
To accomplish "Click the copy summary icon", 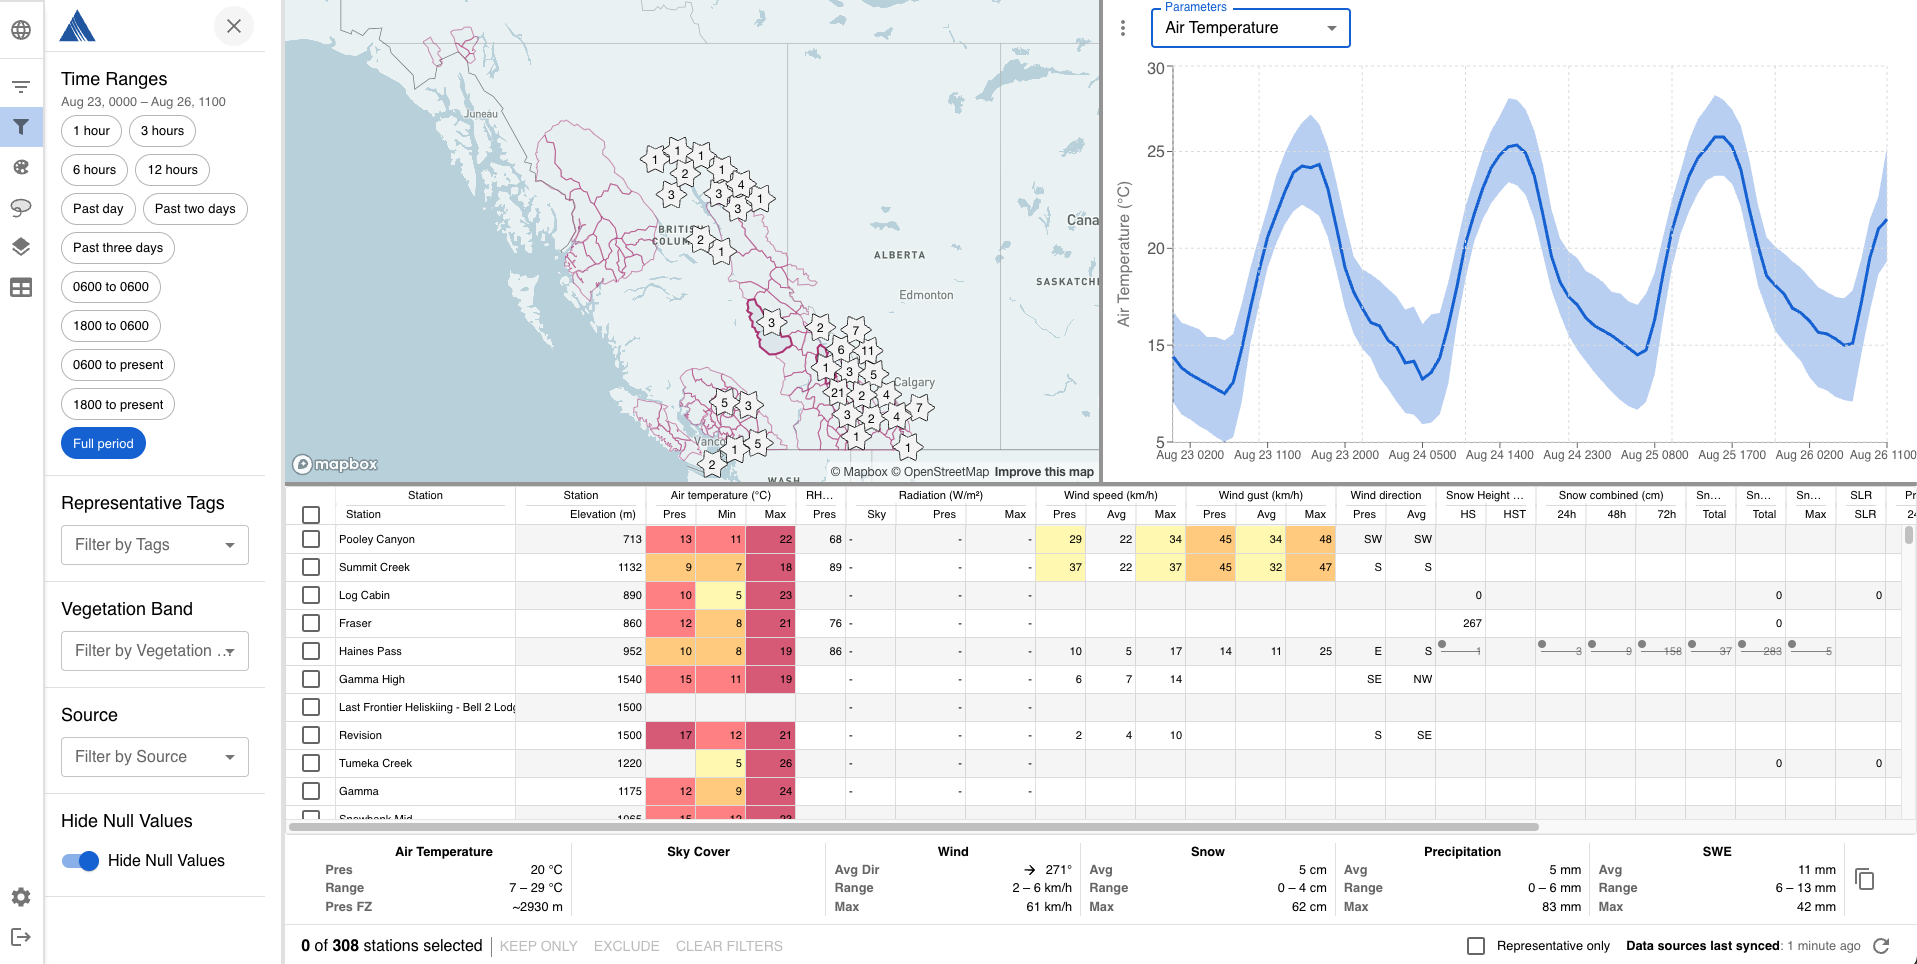I will pos(1864,879).
